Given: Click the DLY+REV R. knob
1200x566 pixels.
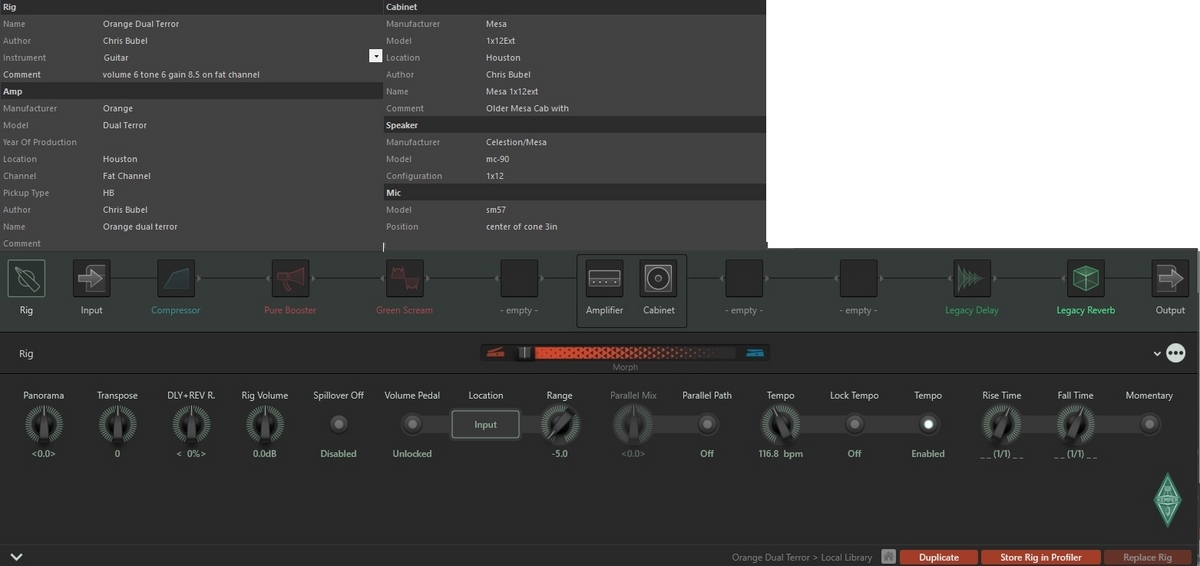Looking at the screenshot, I should point(191,426).
